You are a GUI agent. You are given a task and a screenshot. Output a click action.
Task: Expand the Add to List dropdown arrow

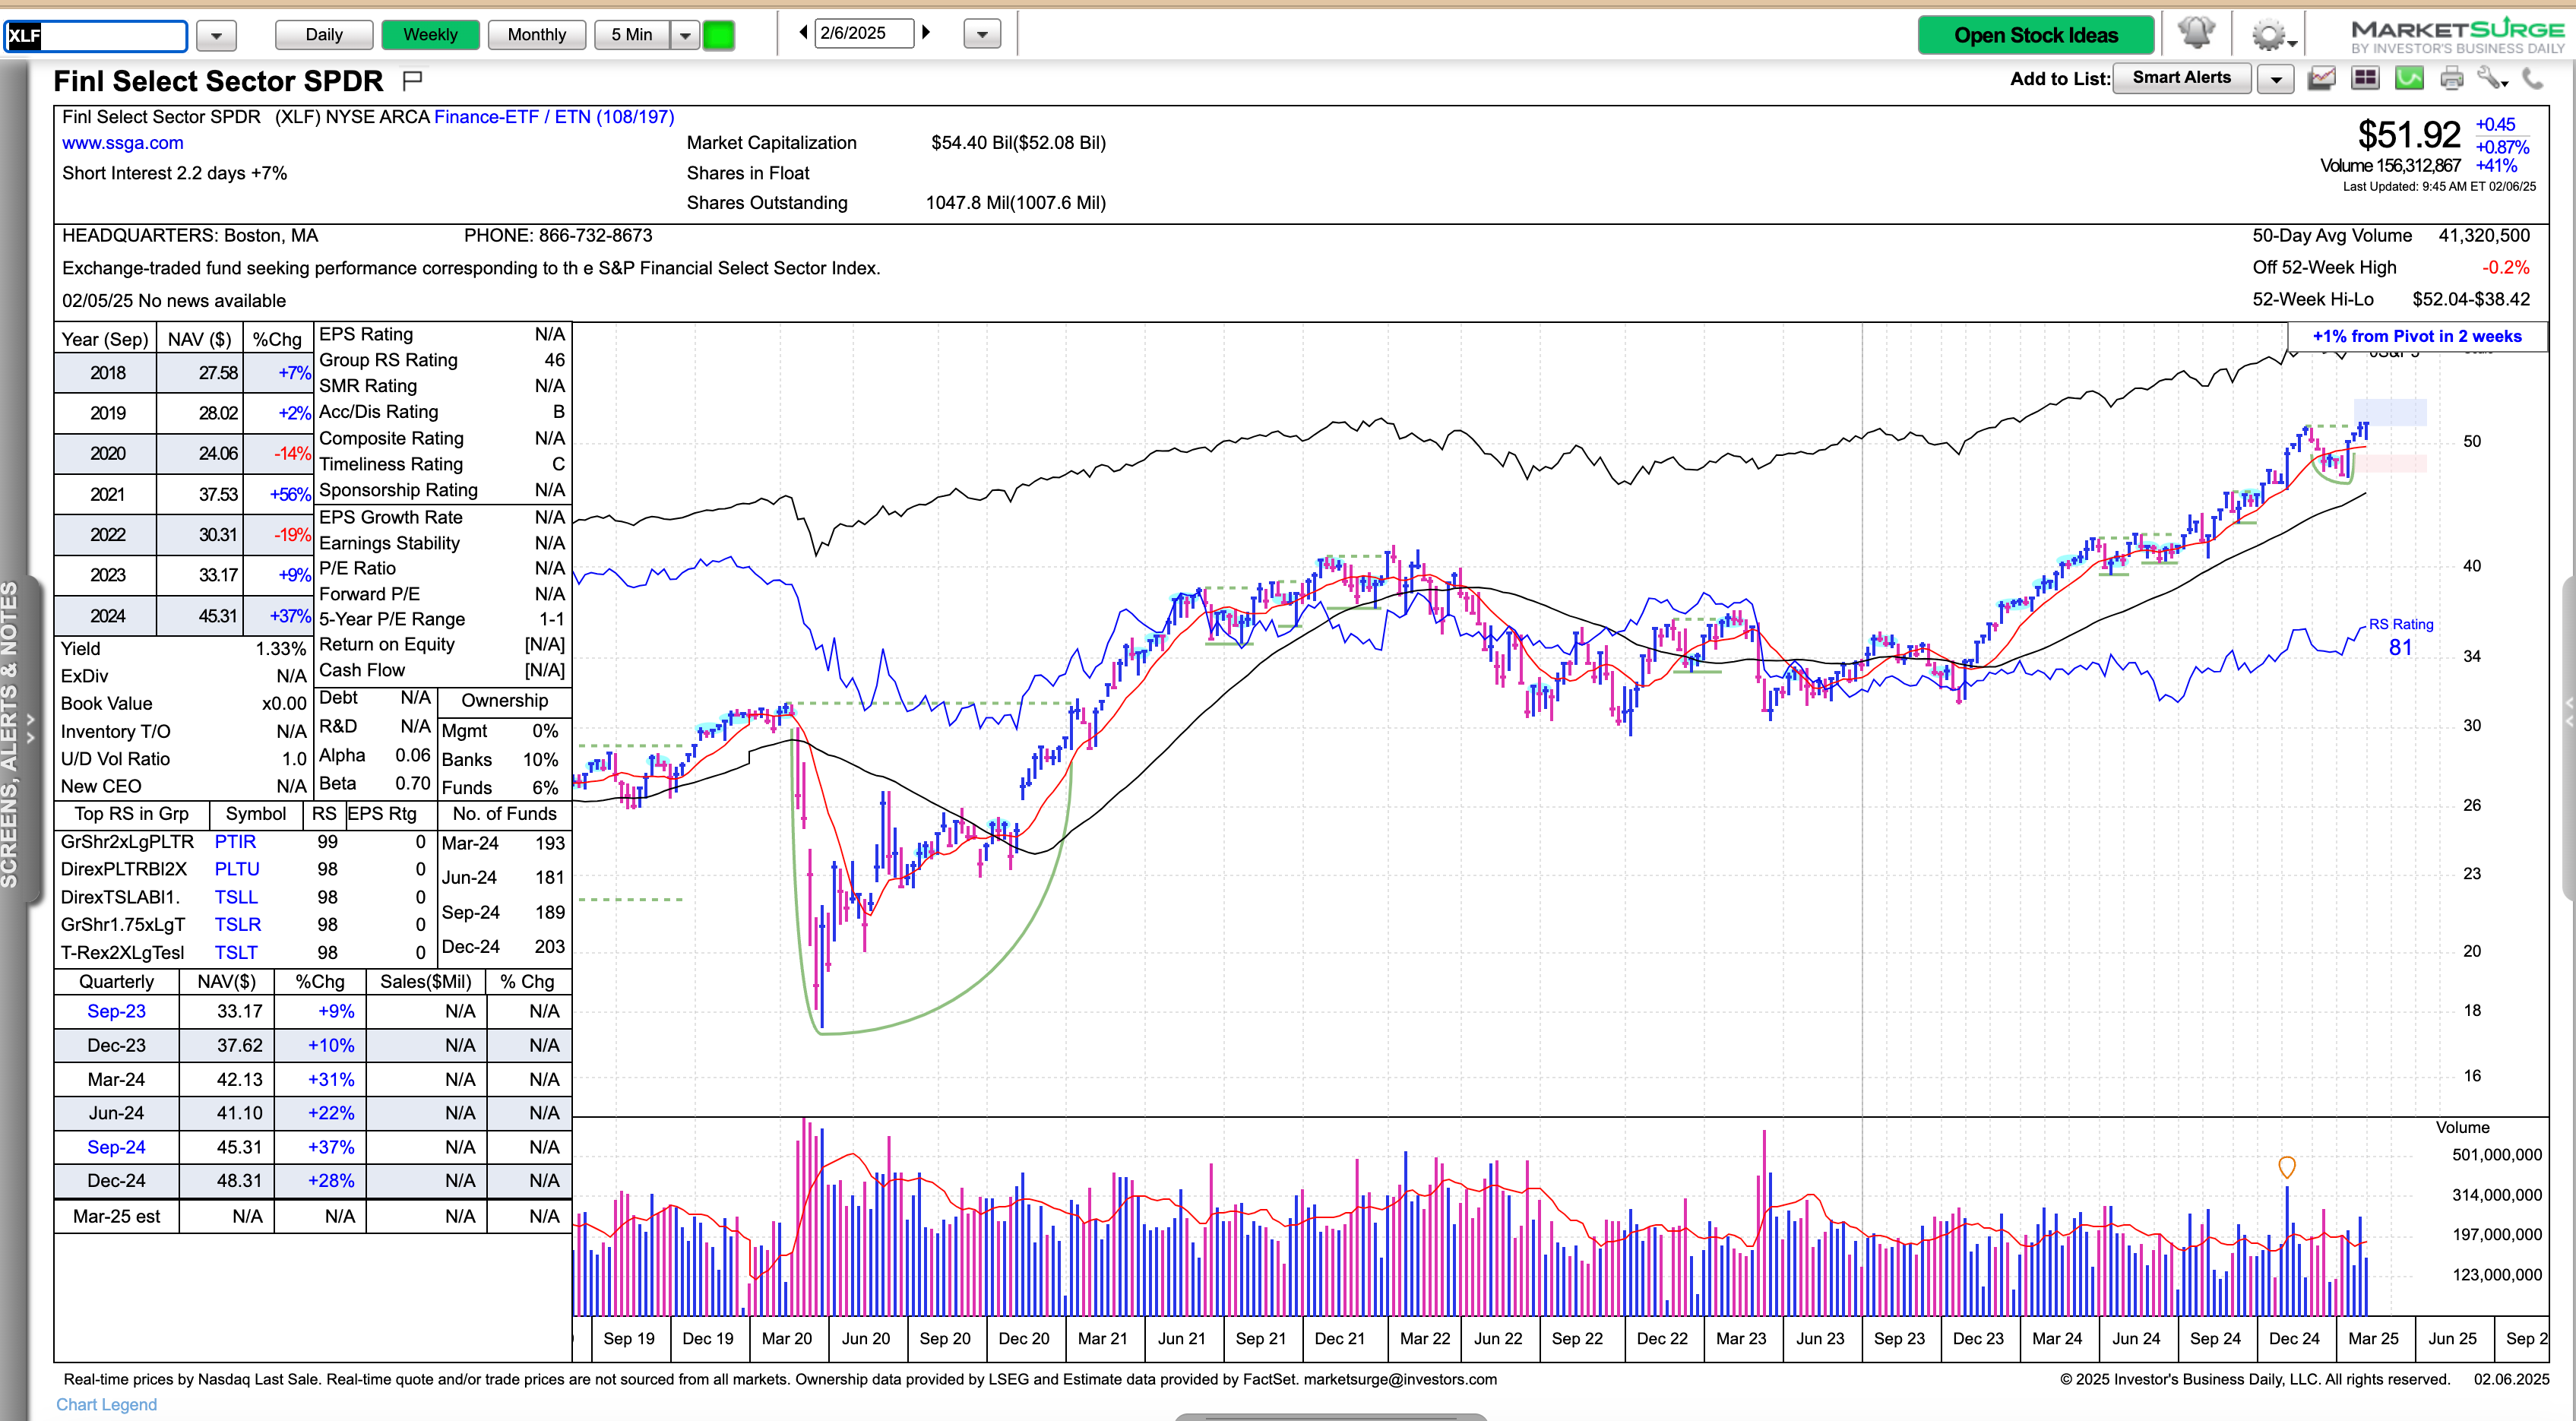coord(2276,79)
